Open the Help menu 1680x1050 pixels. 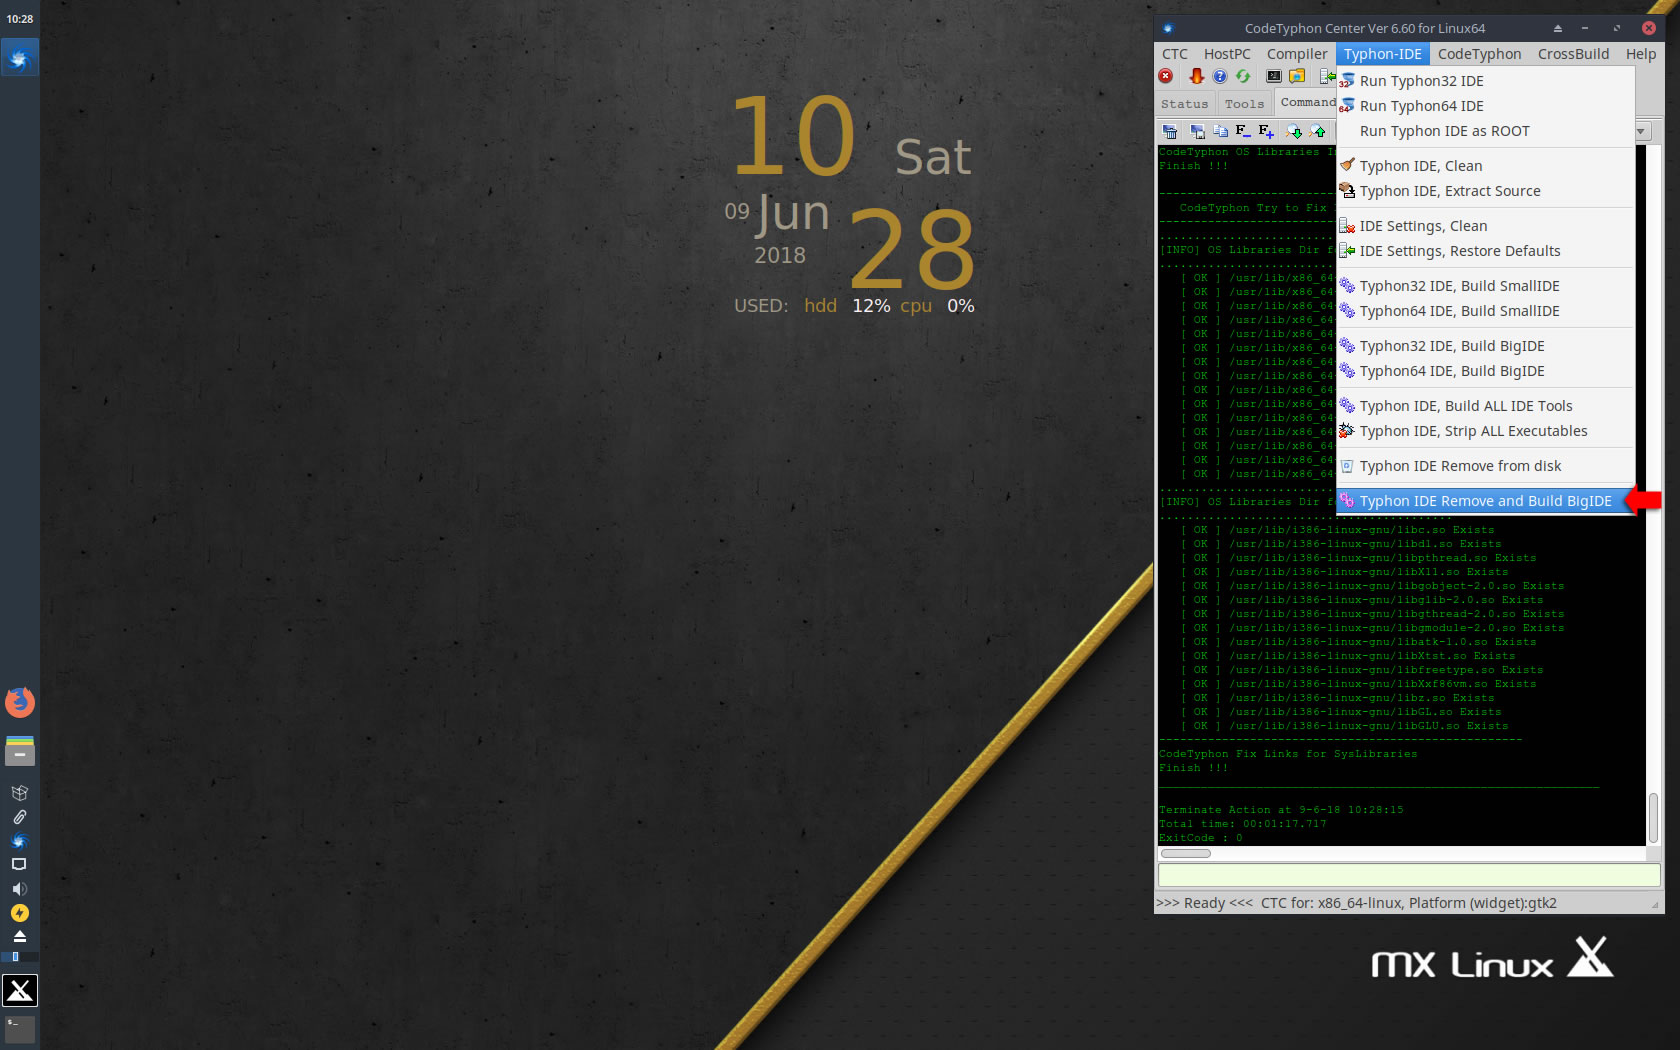[1641, 54]
